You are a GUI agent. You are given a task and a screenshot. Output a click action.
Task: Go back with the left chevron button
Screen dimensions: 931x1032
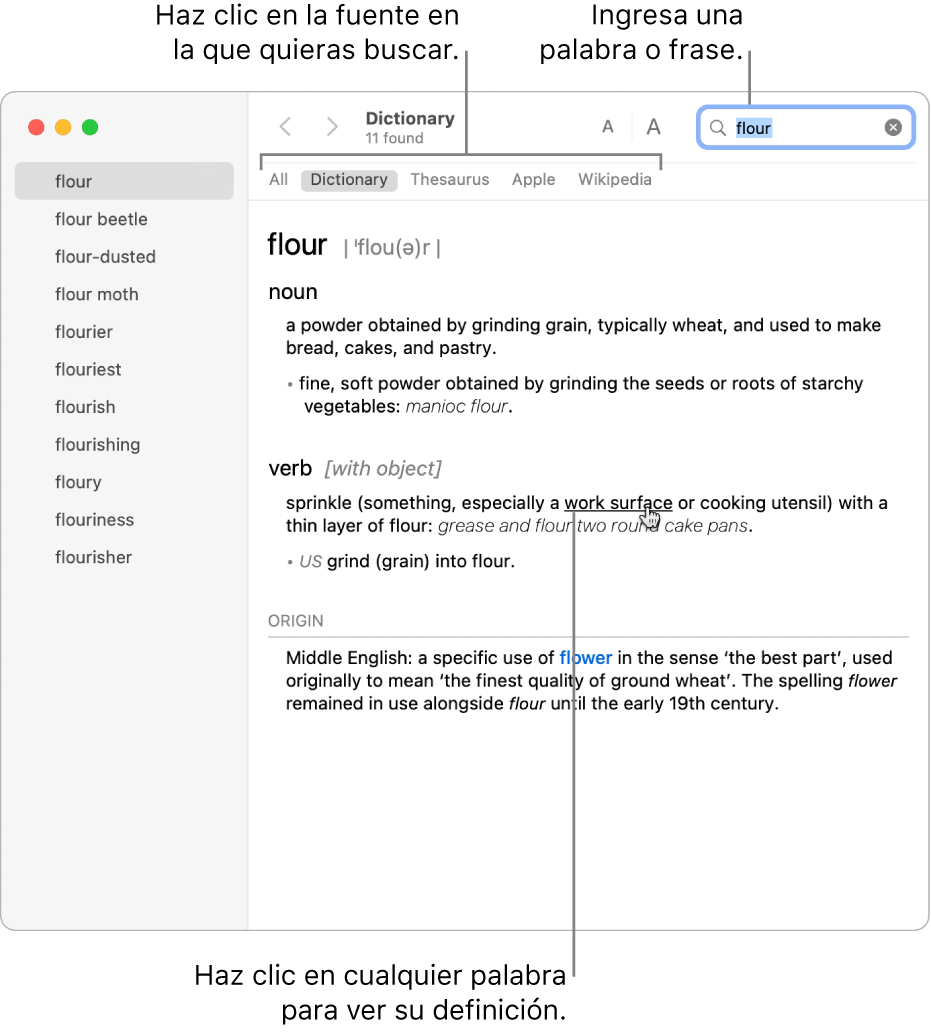285,126
